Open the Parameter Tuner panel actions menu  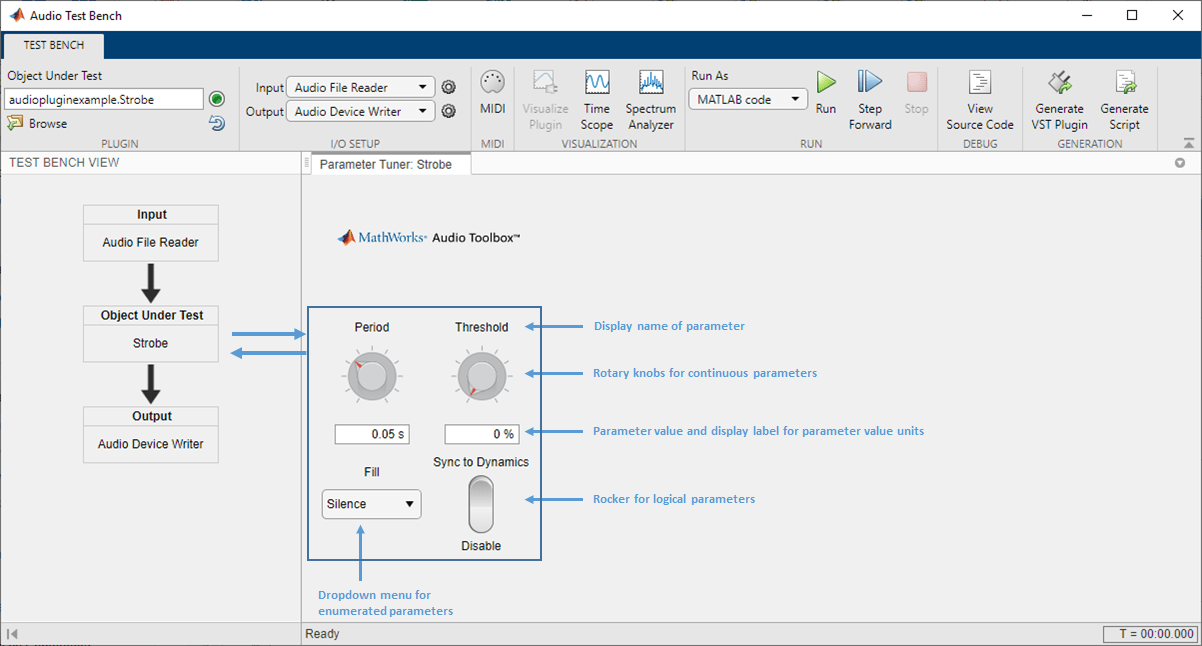[1180, 163]
